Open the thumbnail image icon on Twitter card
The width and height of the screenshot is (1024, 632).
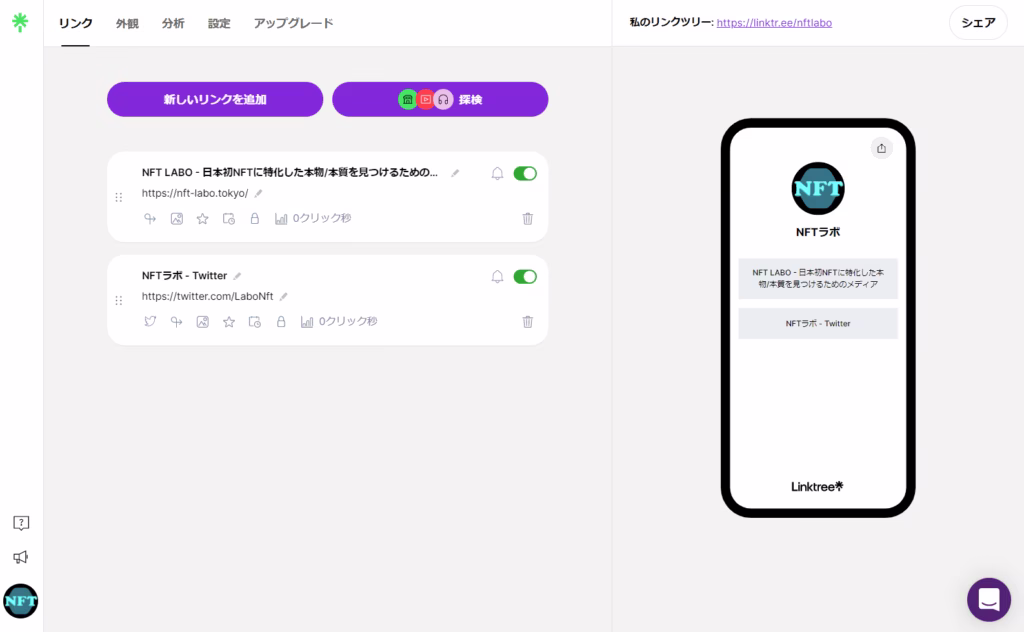pyautogui.click(x=202, y=321)
